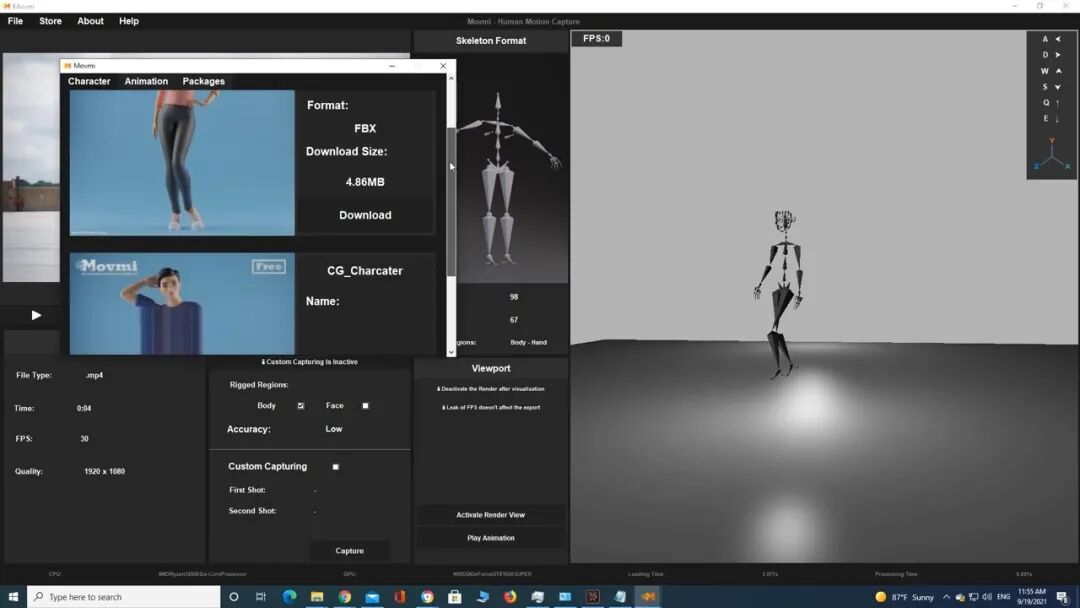This screenshot has width=1080, height=608.
Task: Click the .mp4 file type value
Action: (x=94, y=375)
